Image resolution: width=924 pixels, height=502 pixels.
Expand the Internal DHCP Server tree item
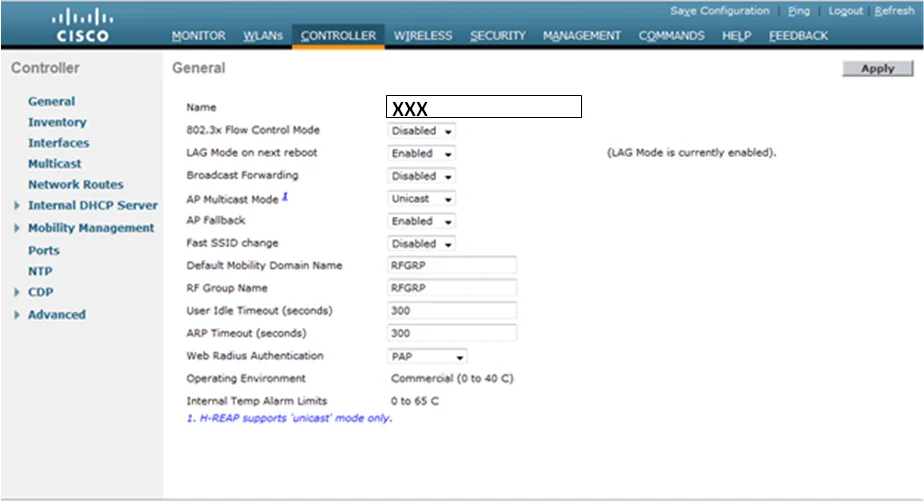18,206
